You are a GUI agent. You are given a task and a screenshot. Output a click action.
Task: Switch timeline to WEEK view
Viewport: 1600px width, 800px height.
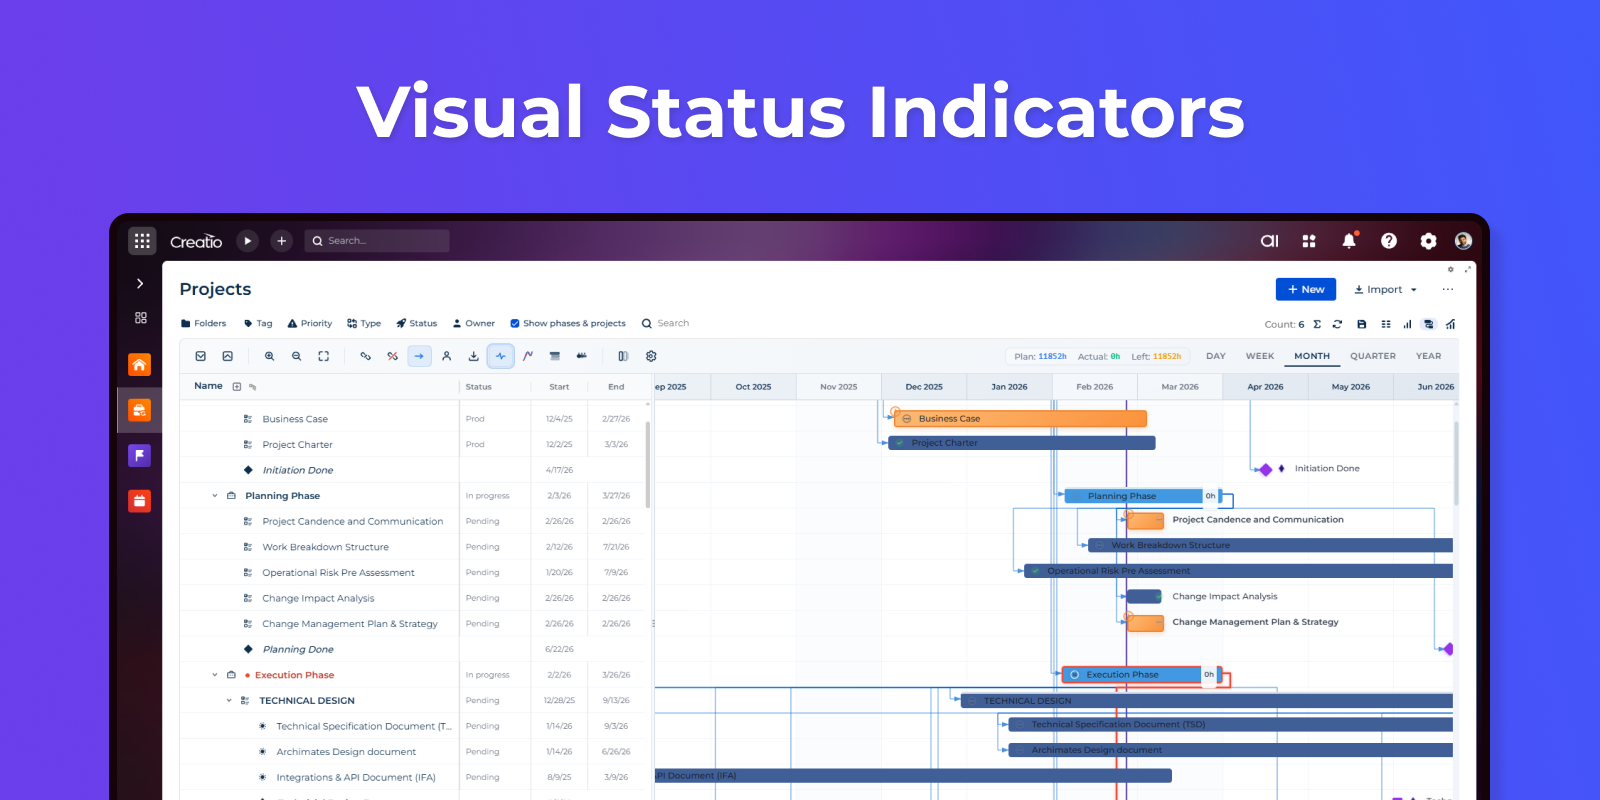(x=1259, y=356)
